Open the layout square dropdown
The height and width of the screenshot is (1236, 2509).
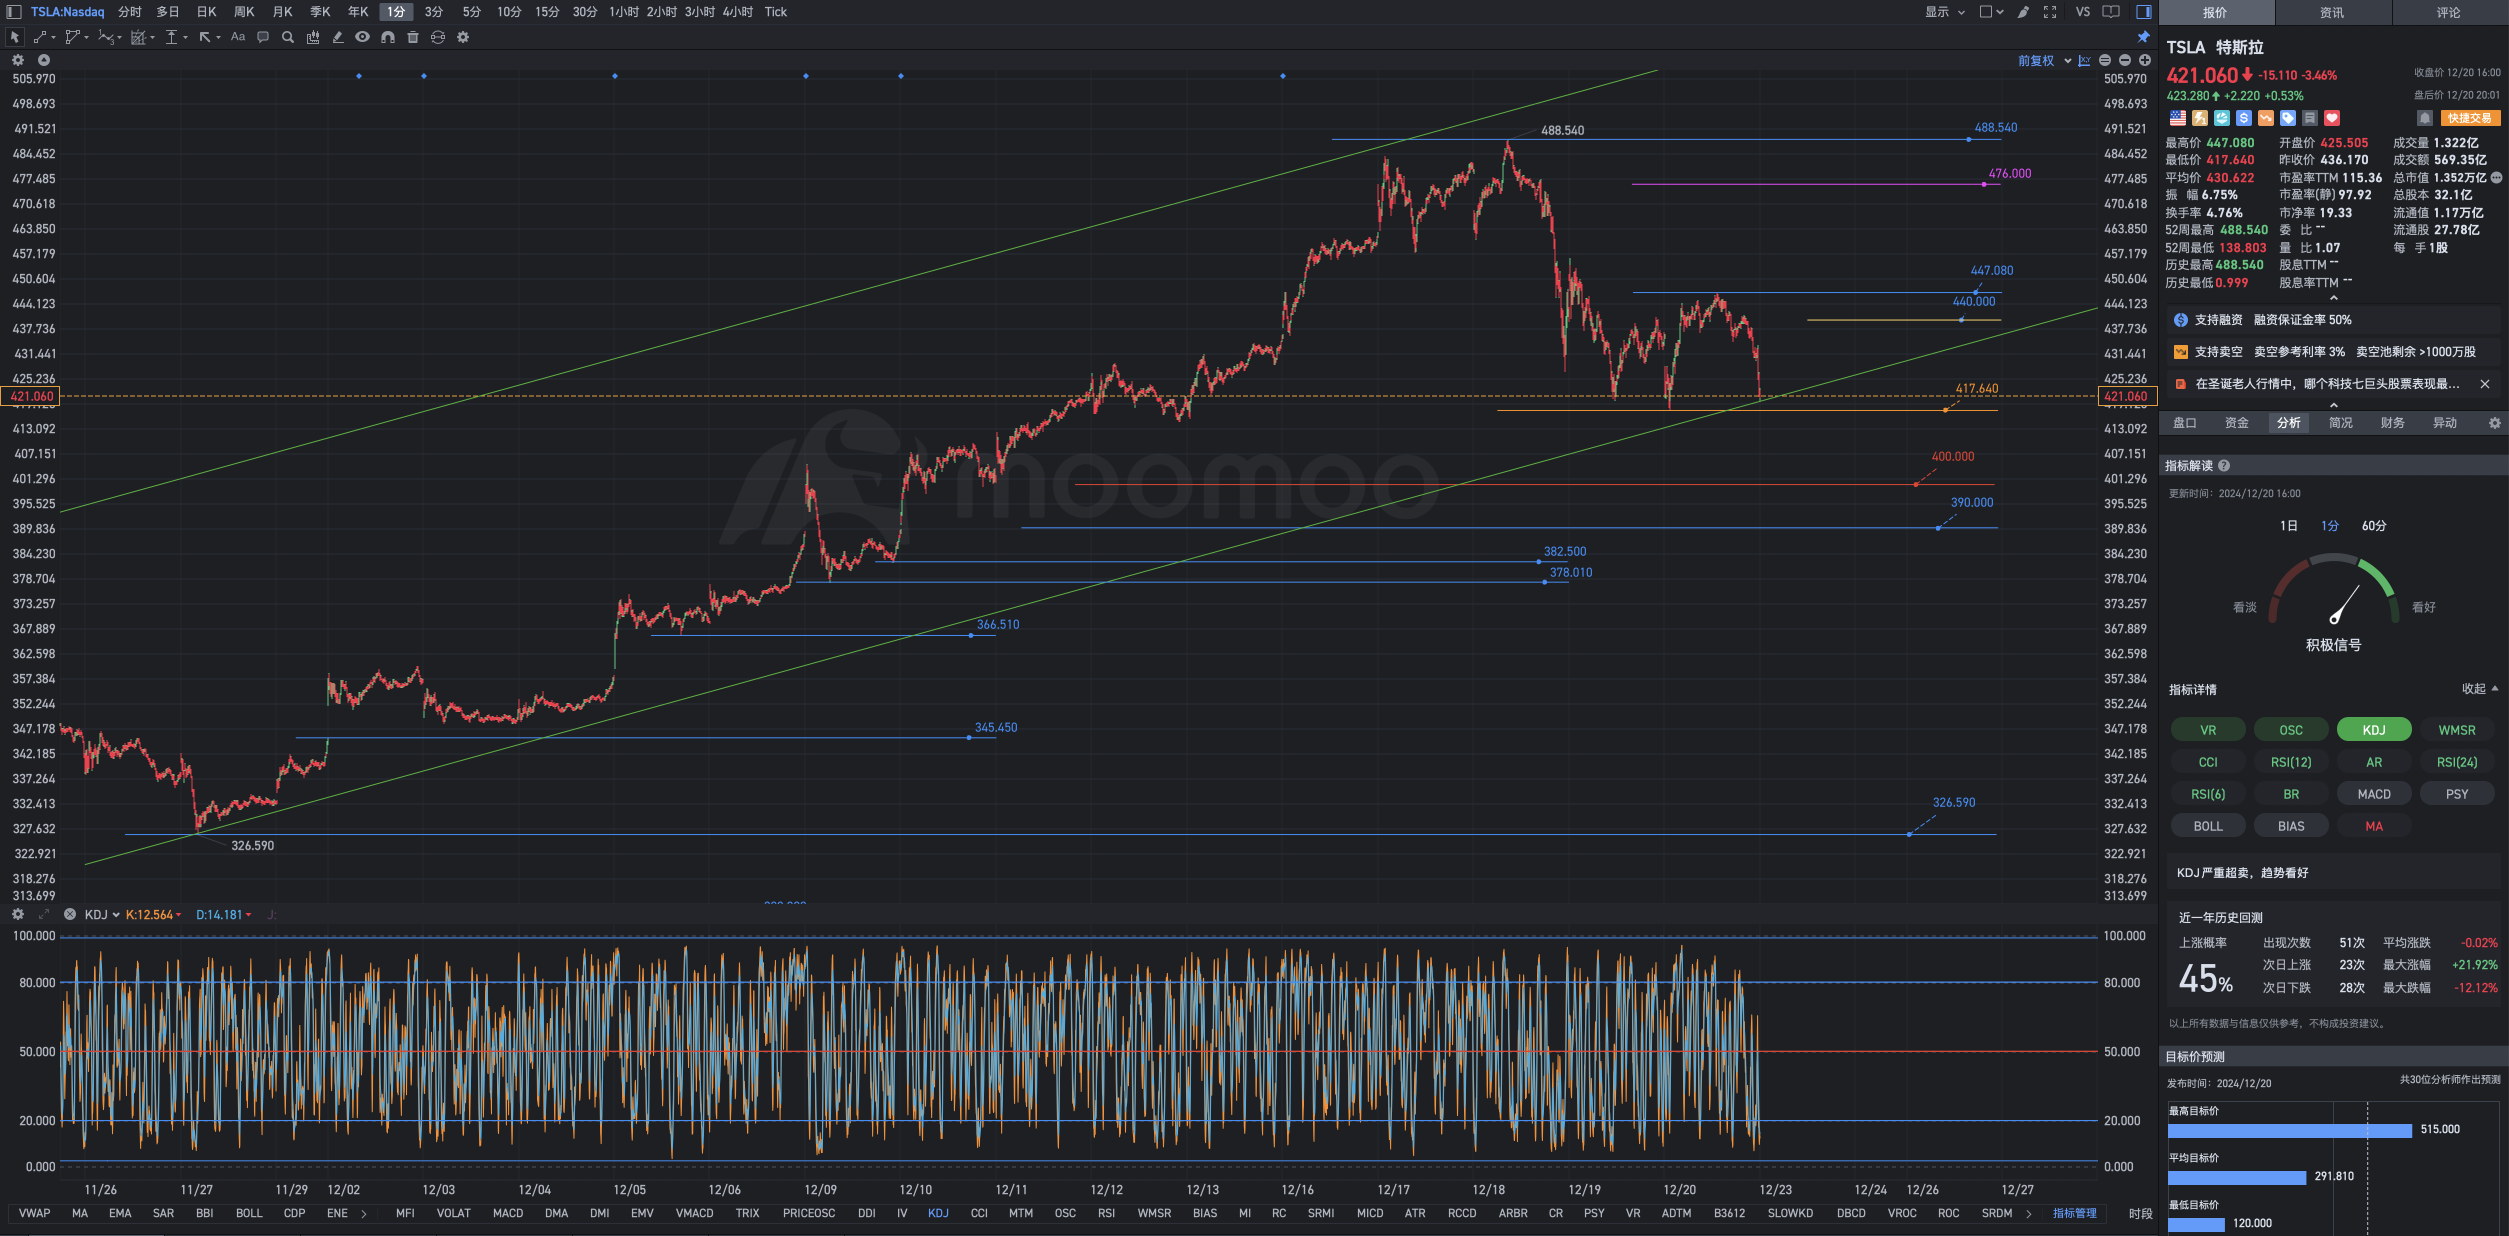point(1992,12)
